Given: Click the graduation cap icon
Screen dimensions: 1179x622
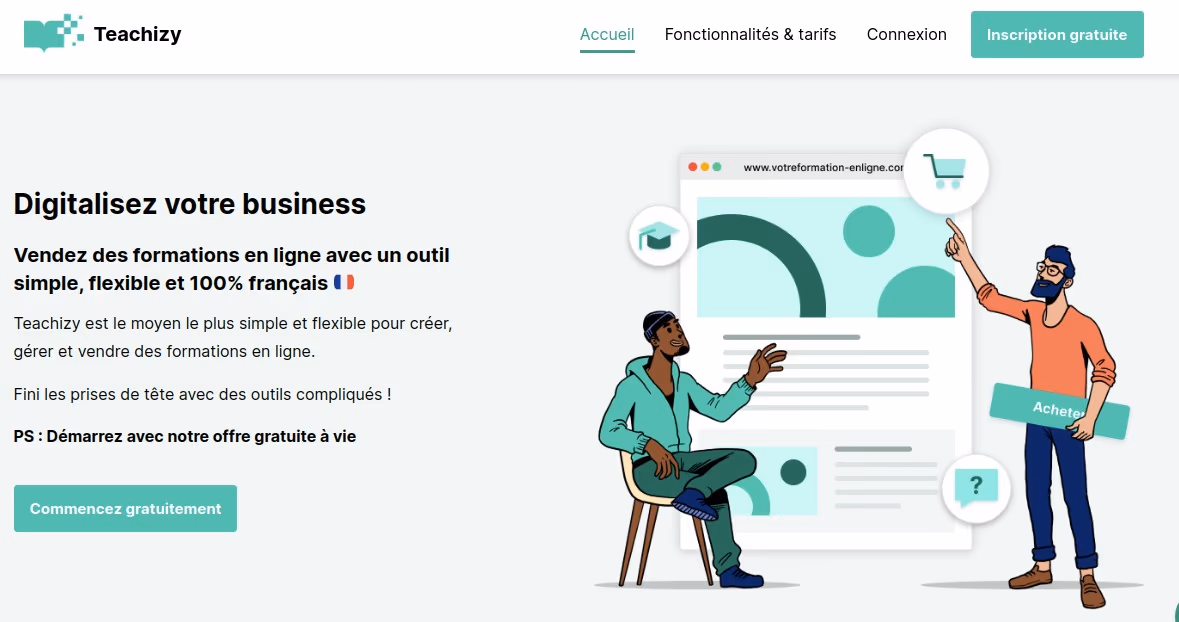Looking at the screenshot, I should (x=659, y=236).
